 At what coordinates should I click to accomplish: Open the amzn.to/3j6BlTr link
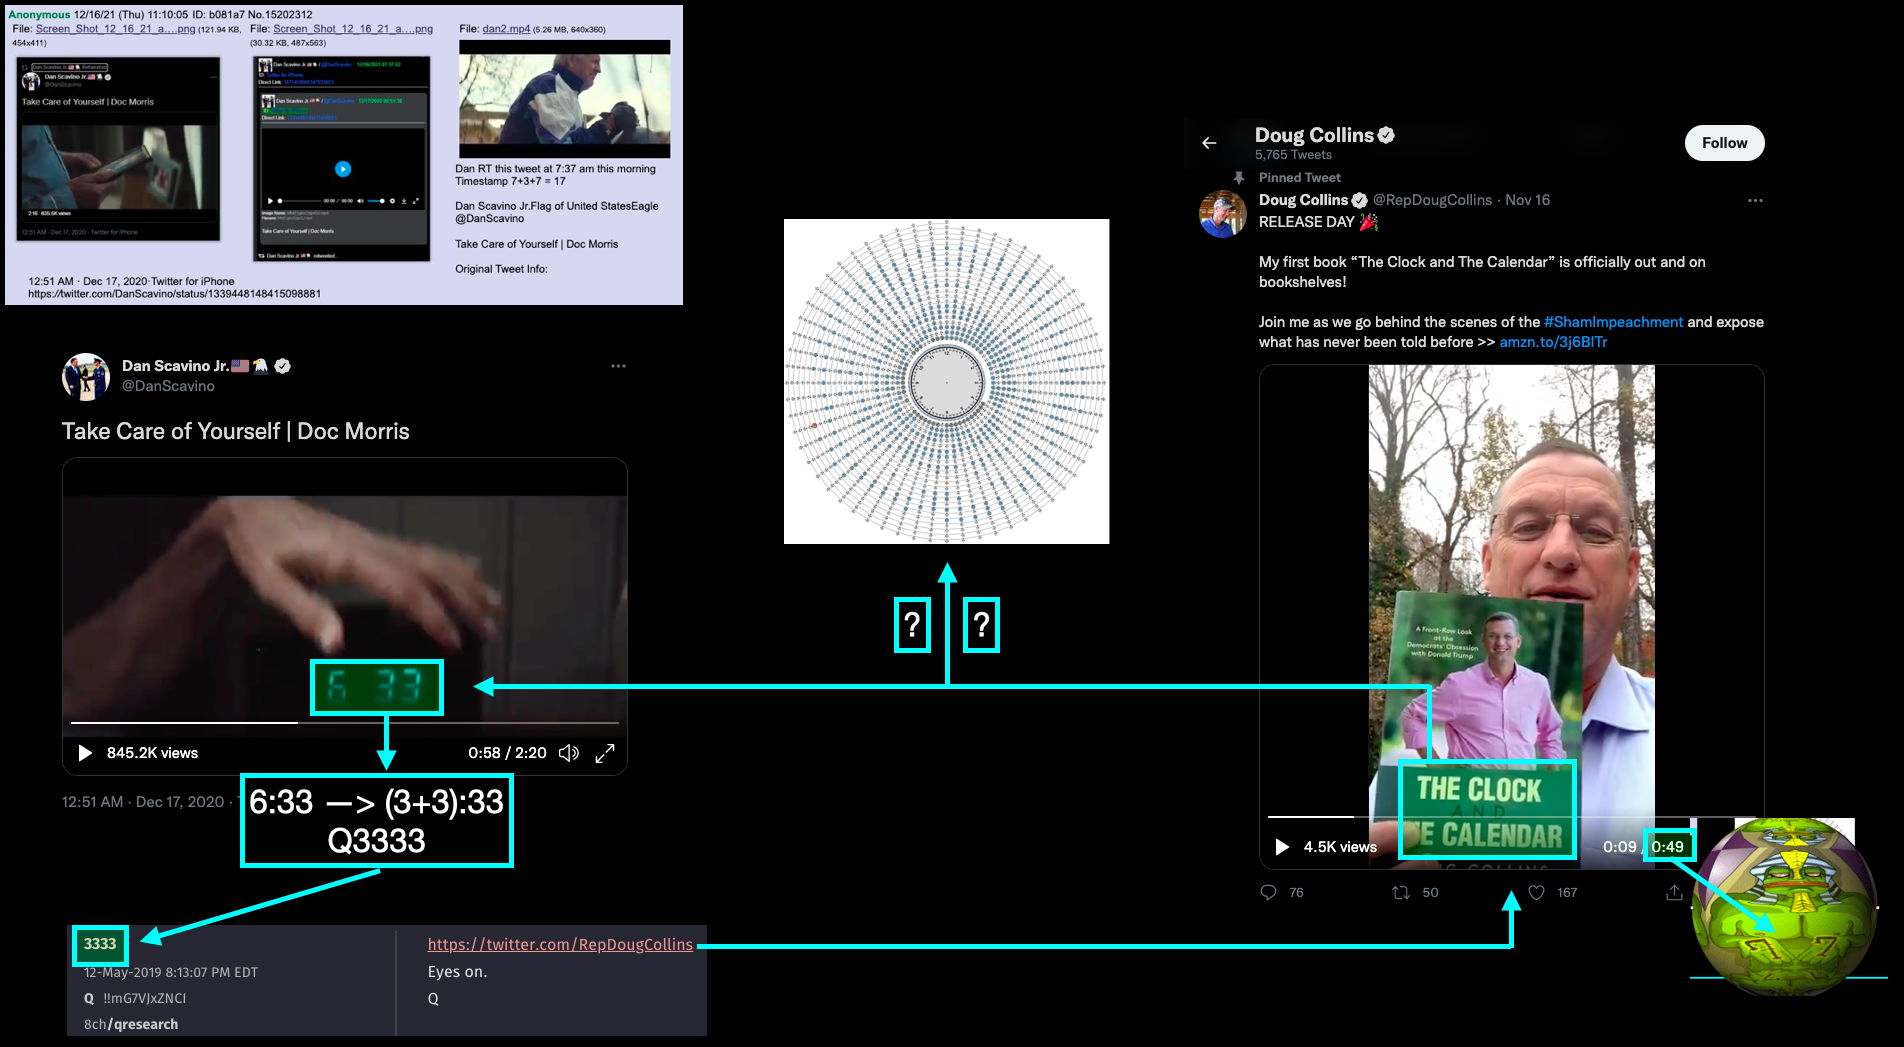click(1553, 342)
